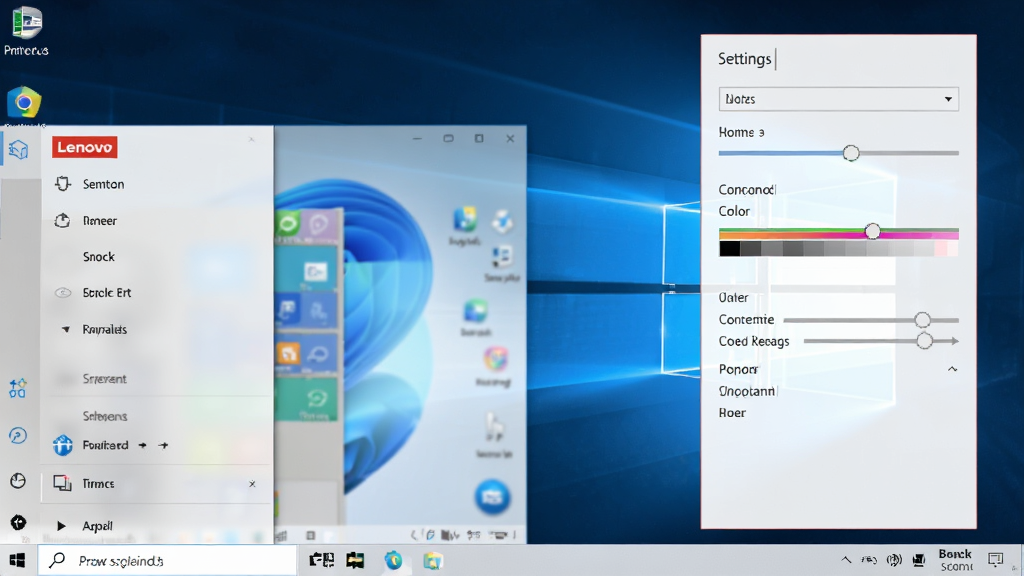Open the clock icon in left sidebar
Image resolution: width=1024 pixels, height=576 pixels.
(x=18, y=481)
